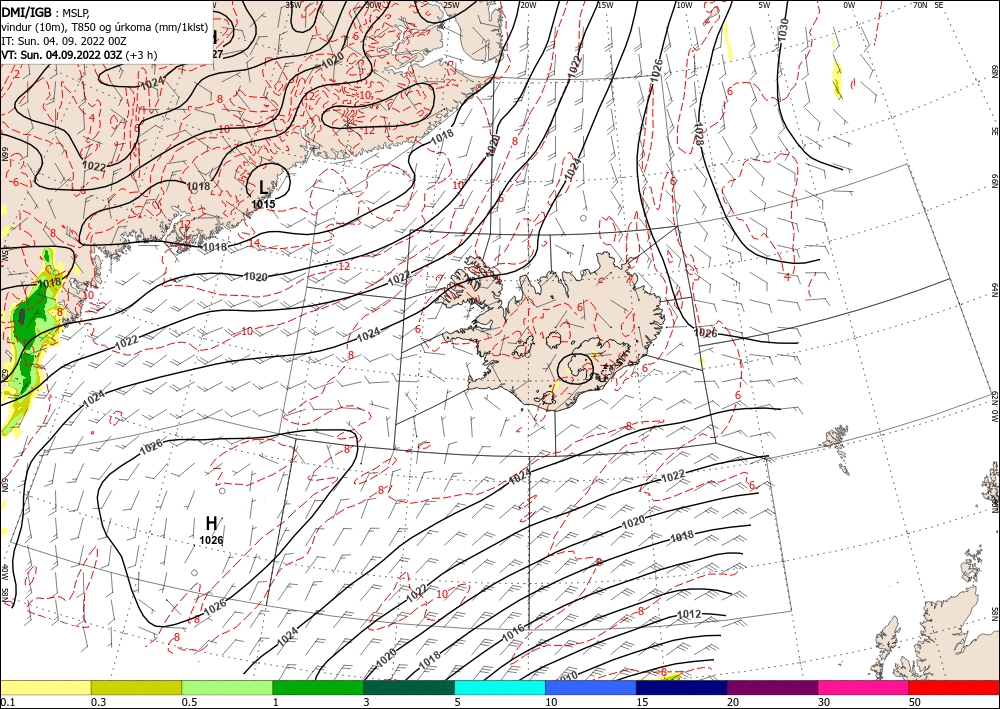The image size is (1000, 709).
Task: Select the cyan 5 mm legend swatch
Action: pyautogui.click(x=500, y=687)
